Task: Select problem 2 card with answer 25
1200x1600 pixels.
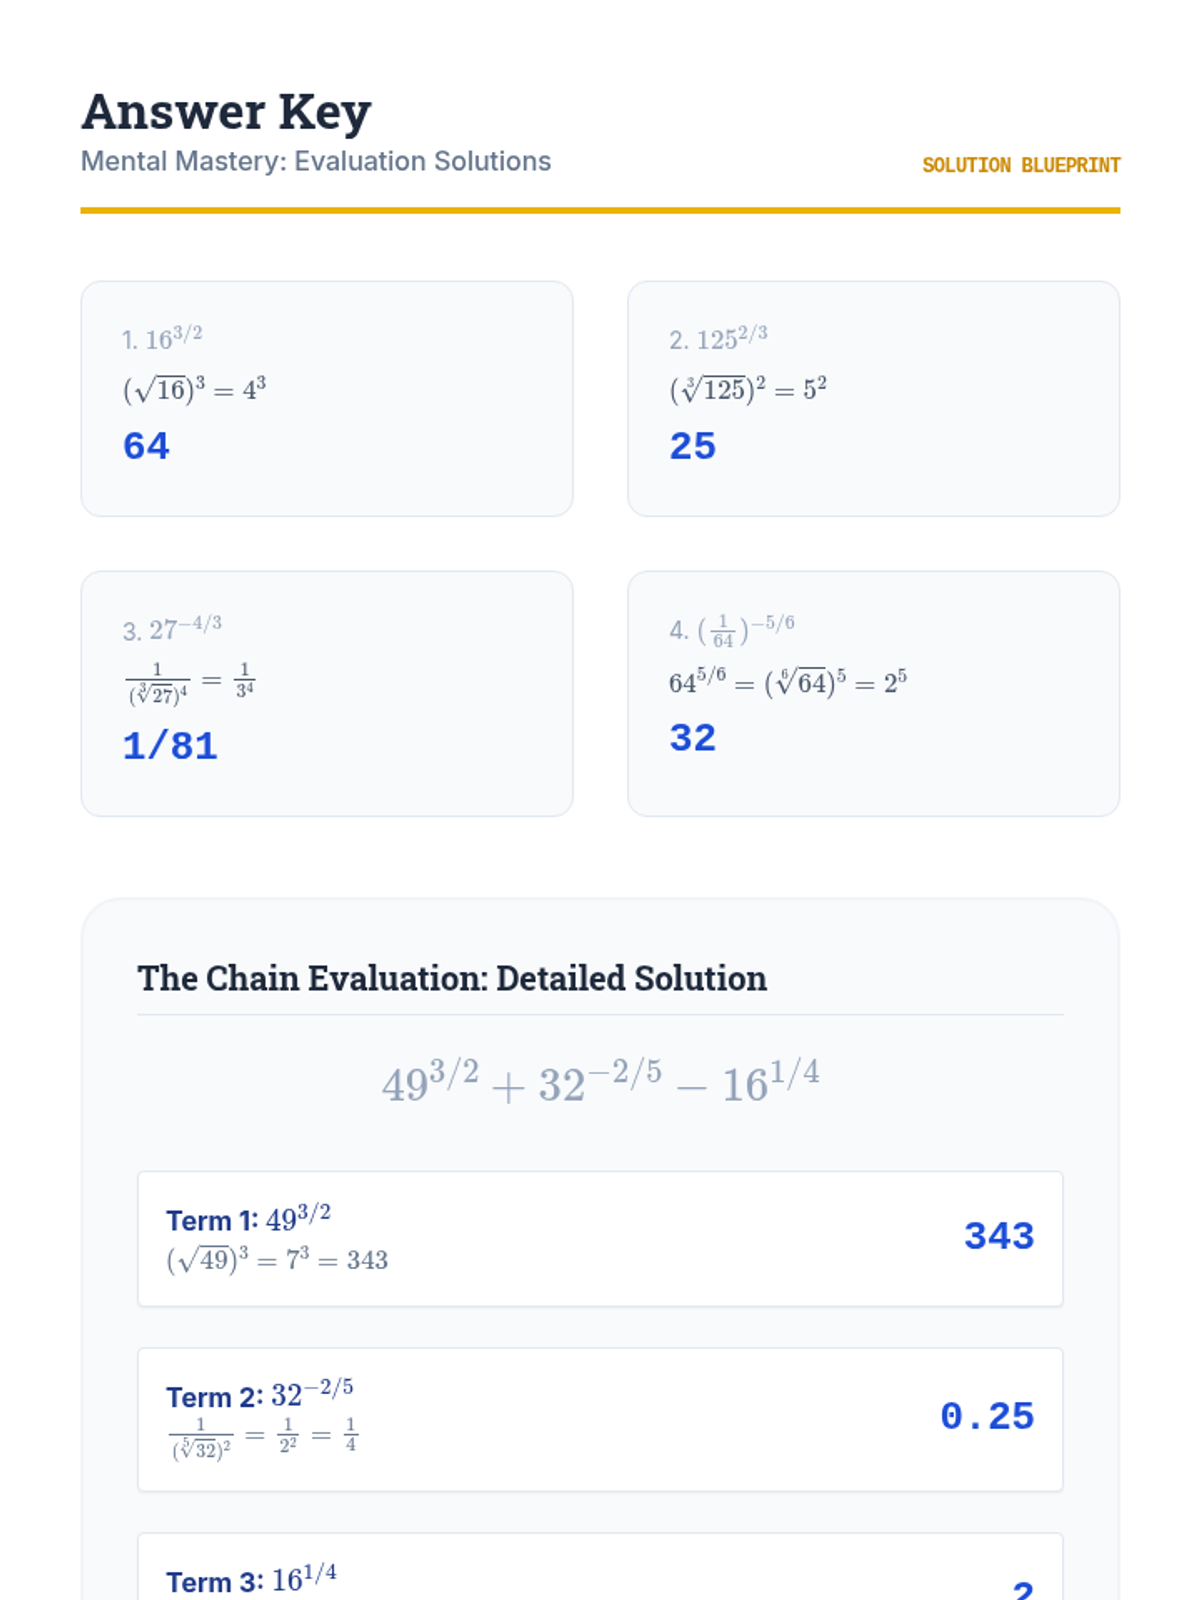Action: click(x=873, y=399)
